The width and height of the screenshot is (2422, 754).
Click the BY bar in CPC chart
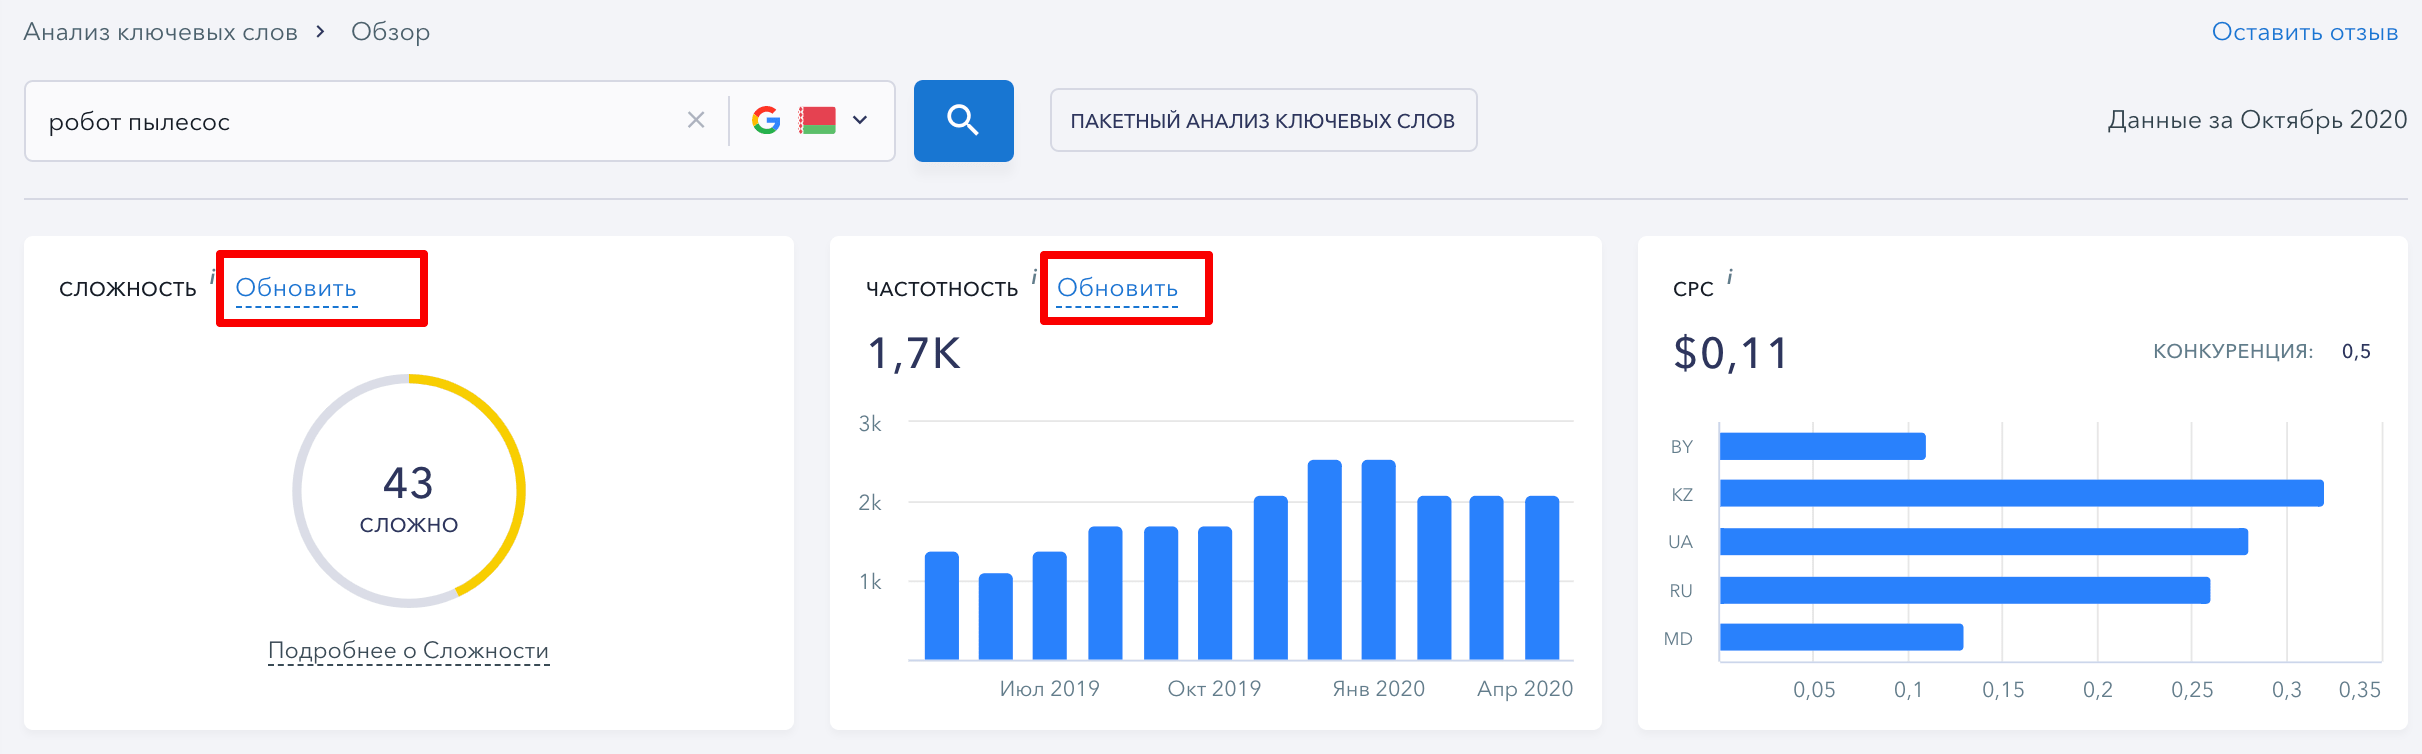point(1822,446)
